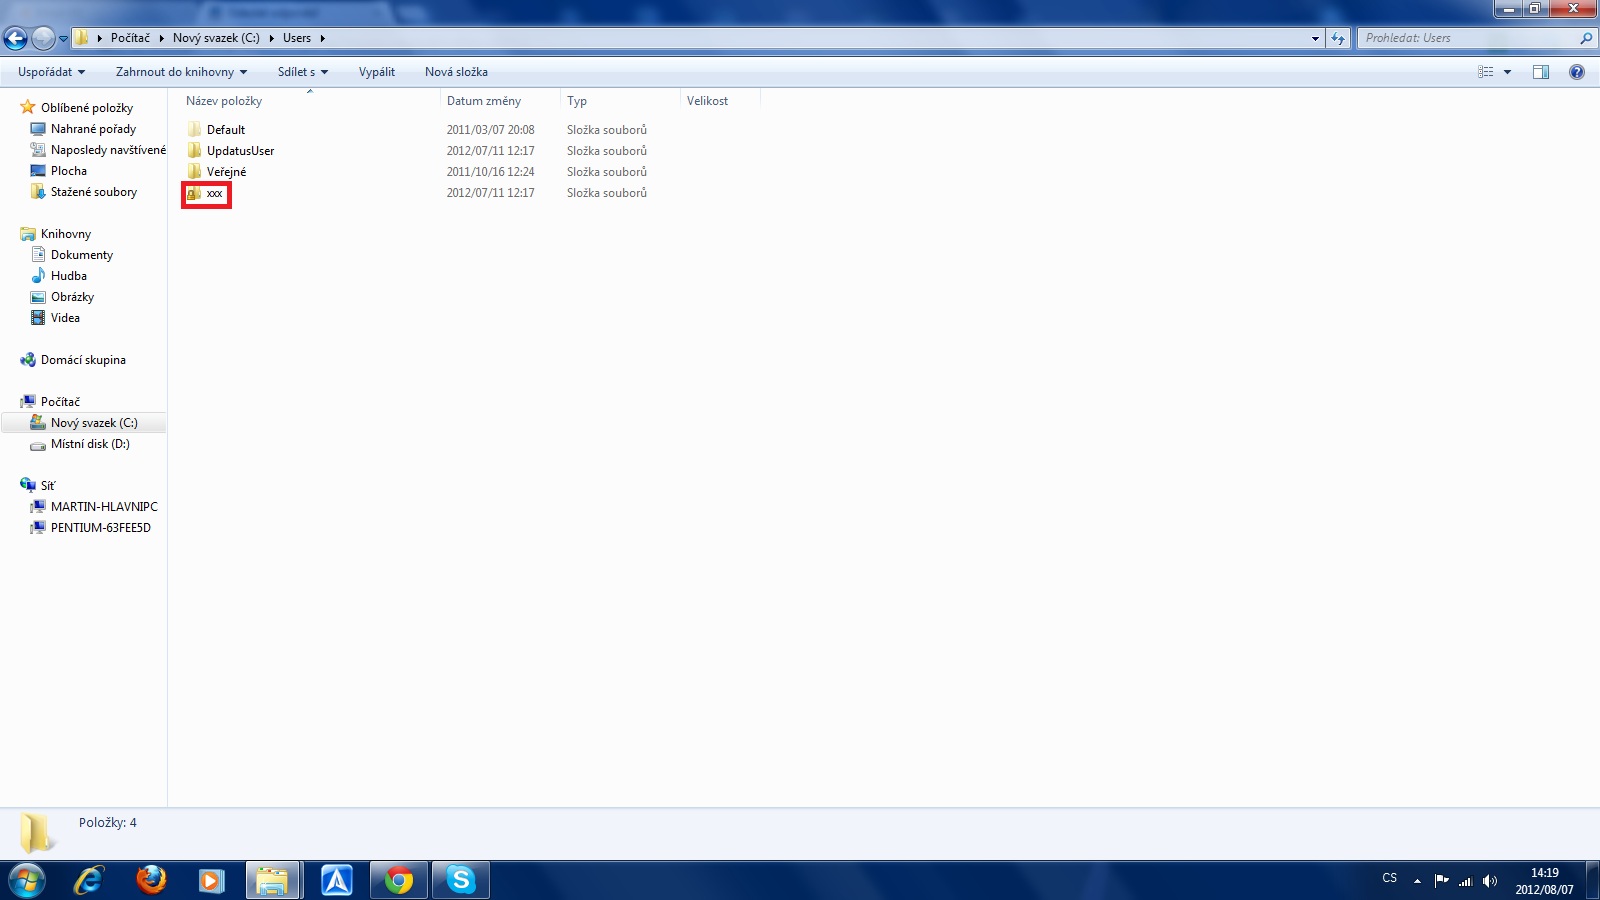Open Firefox from the taskbar
The height and width of the screenshot is (900, 1600).
tap(151, 880)
